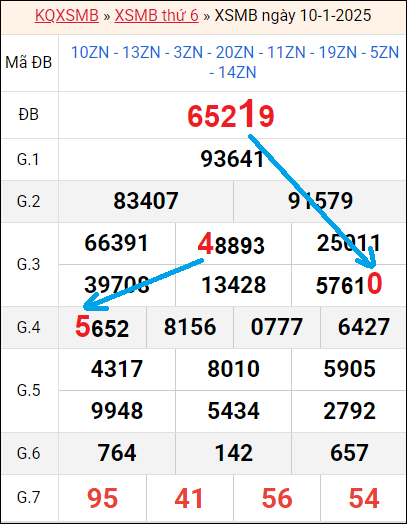Click G.4 number 8156
Screen dimensions: 407x524
(x=190, y=327)
